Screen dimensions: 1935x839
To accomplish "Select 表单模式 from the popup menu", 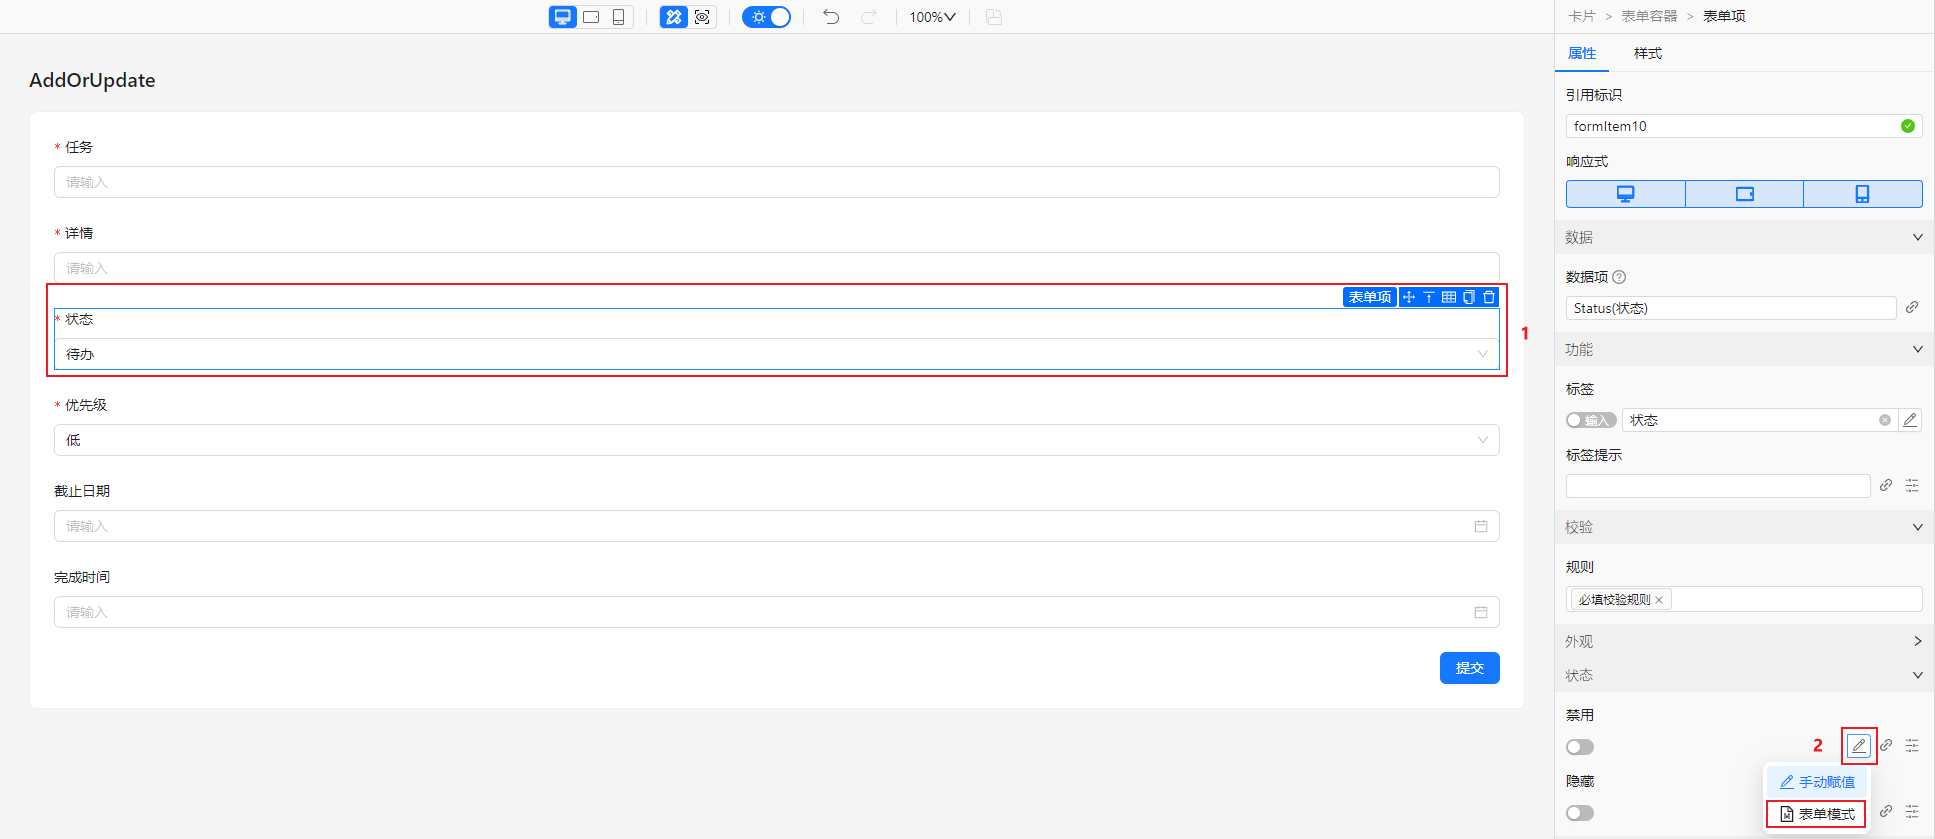I will [x=1817, y=814].
